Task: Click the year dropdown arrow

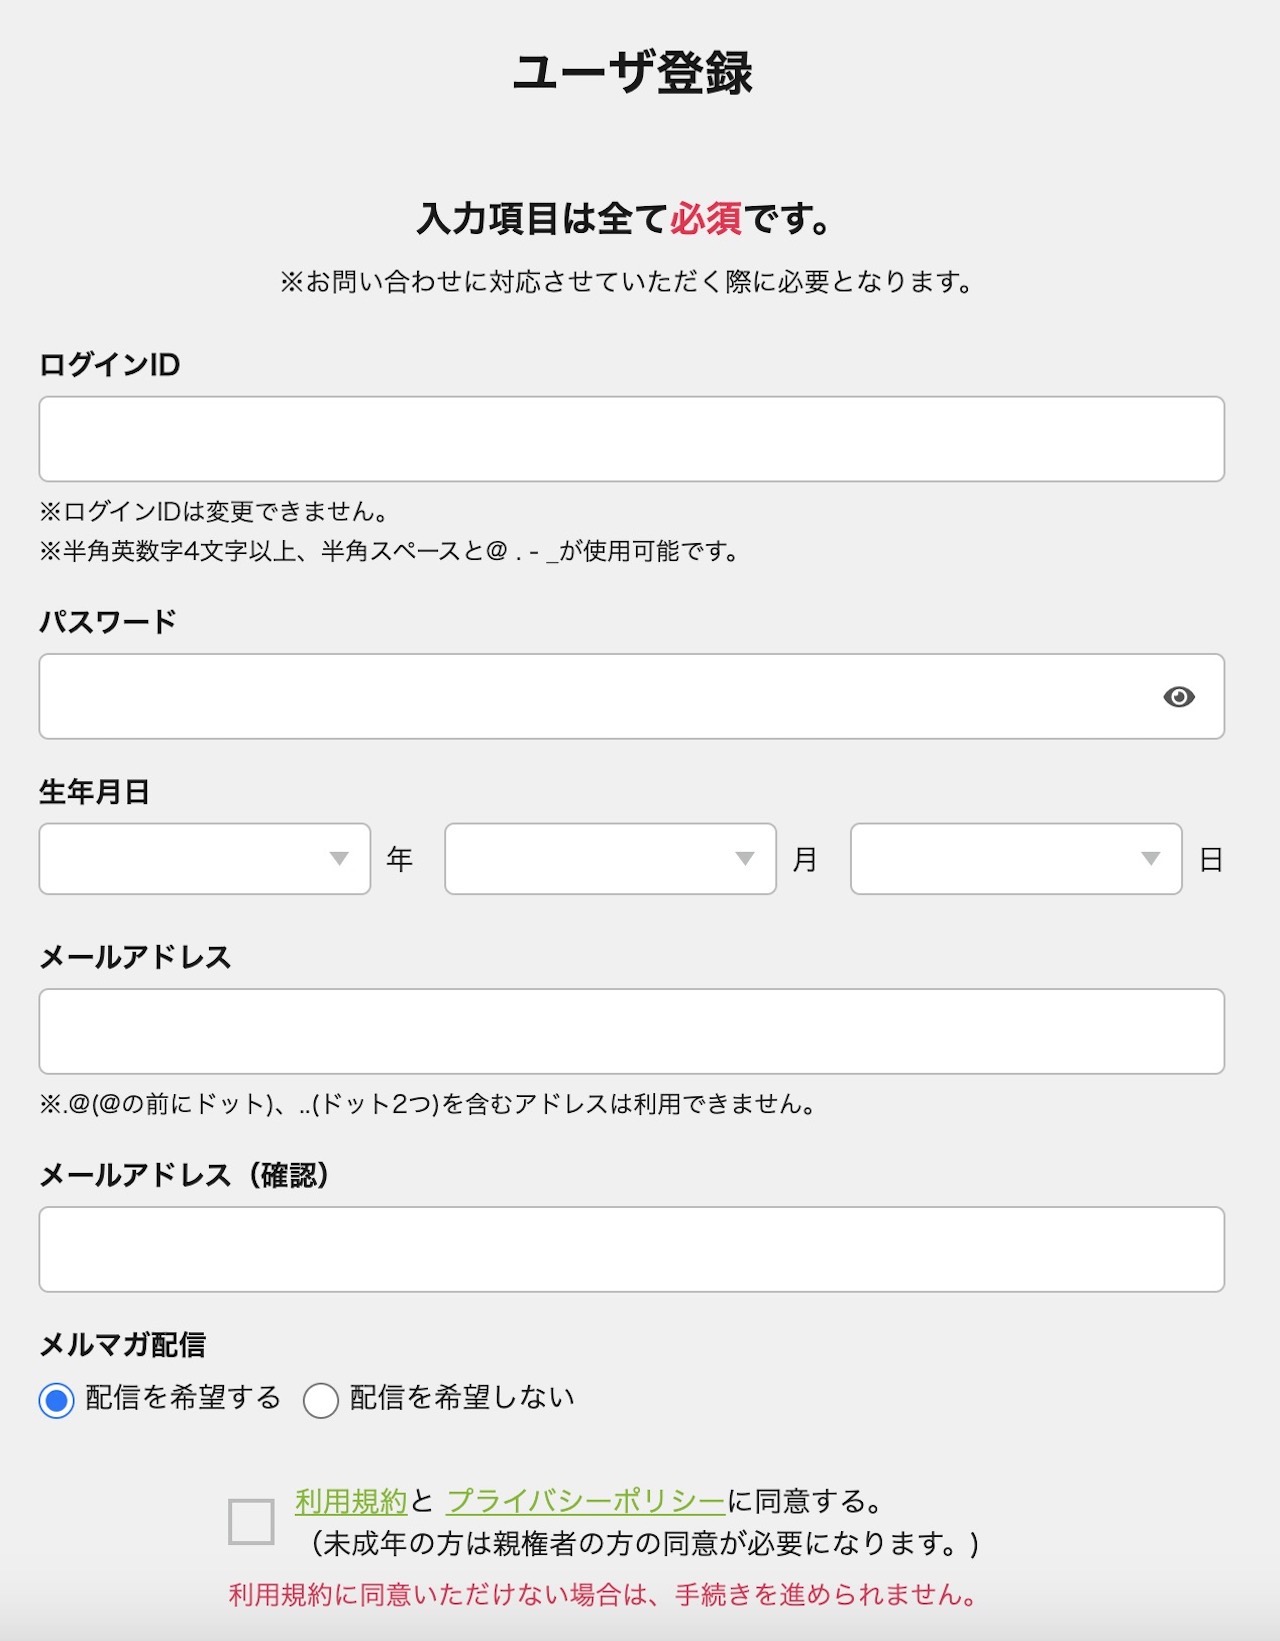Action: click(341, 858)
